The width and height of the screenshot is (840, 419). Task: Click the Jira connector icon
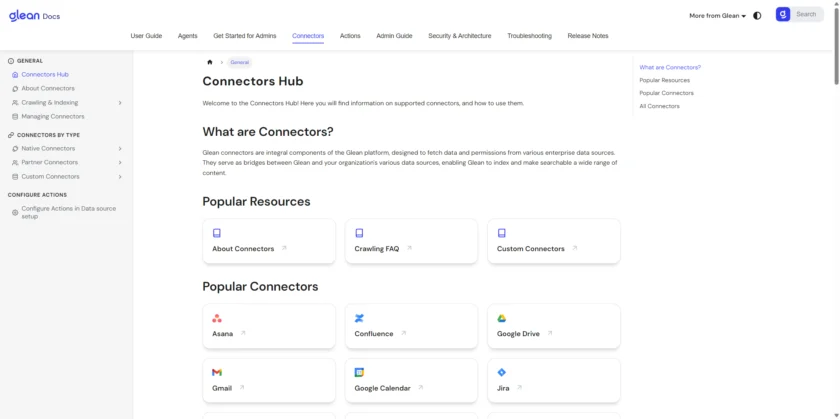pos(502,372)
